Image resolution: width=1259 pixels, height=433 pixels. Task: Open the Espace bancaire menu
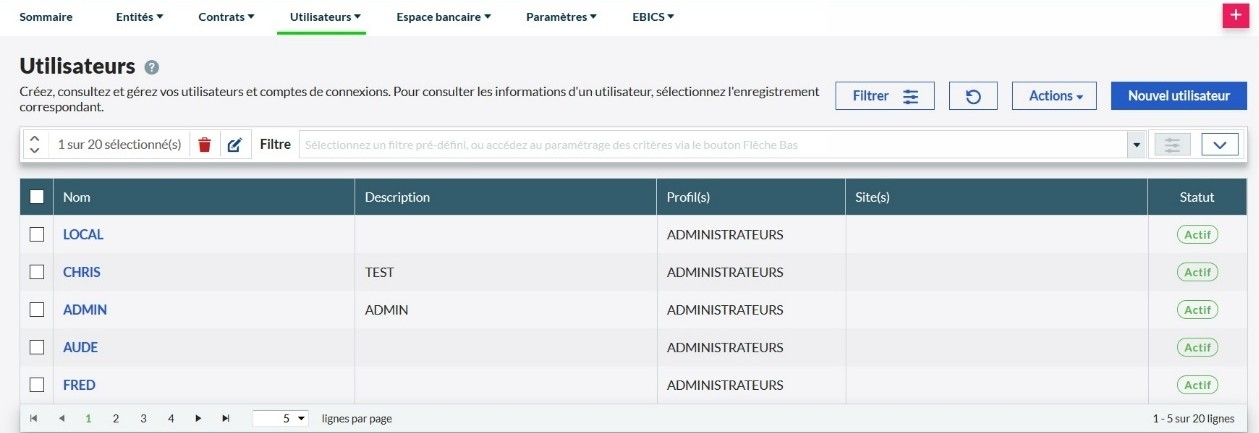pos(443,17)
